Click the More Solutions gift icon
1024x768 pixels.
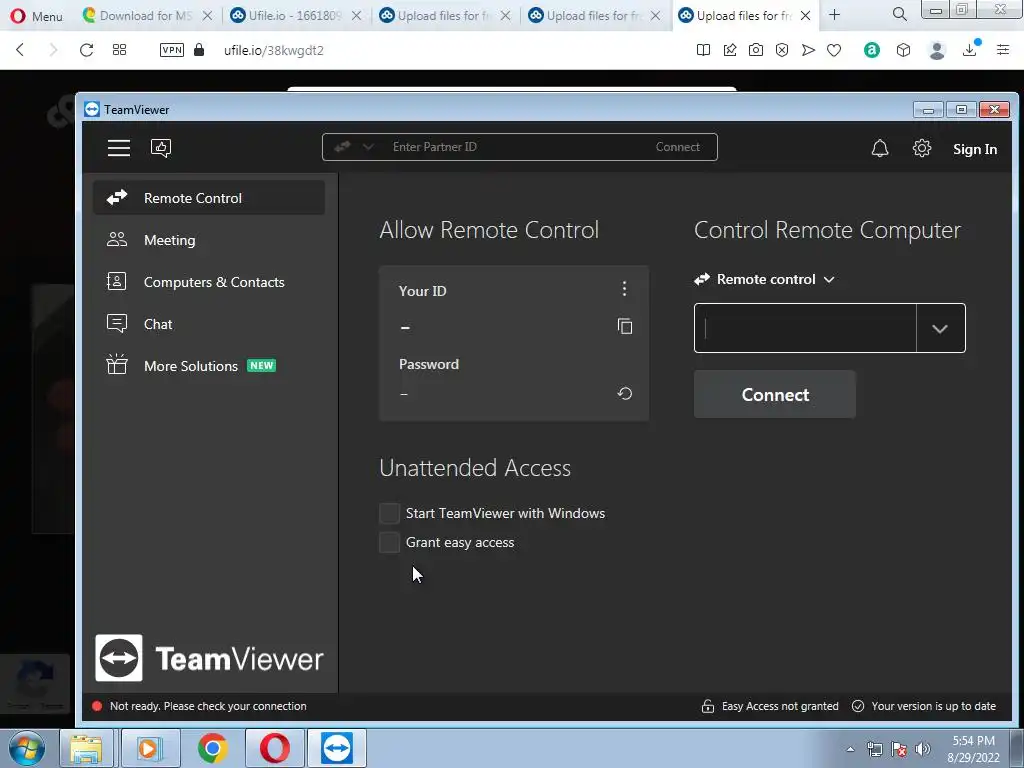117,364
